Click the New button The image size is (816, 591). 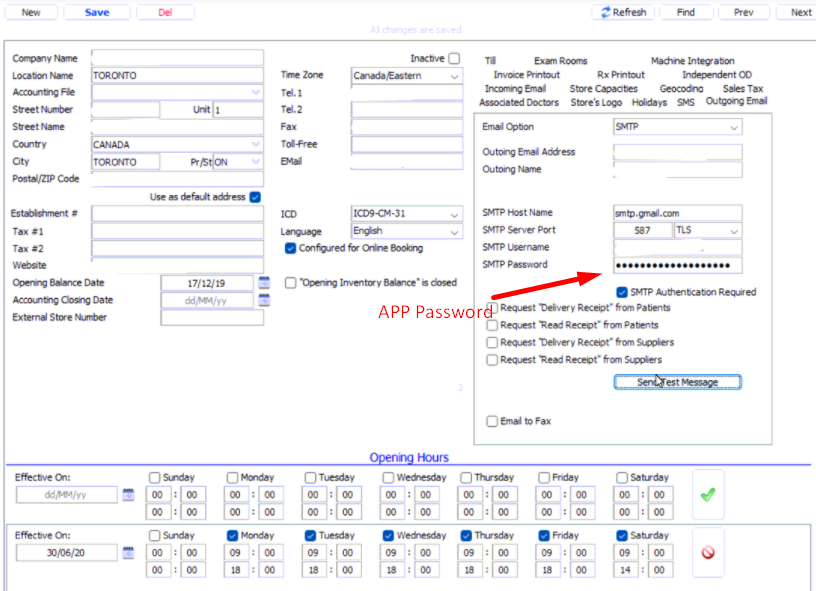[x=31, y=12]
